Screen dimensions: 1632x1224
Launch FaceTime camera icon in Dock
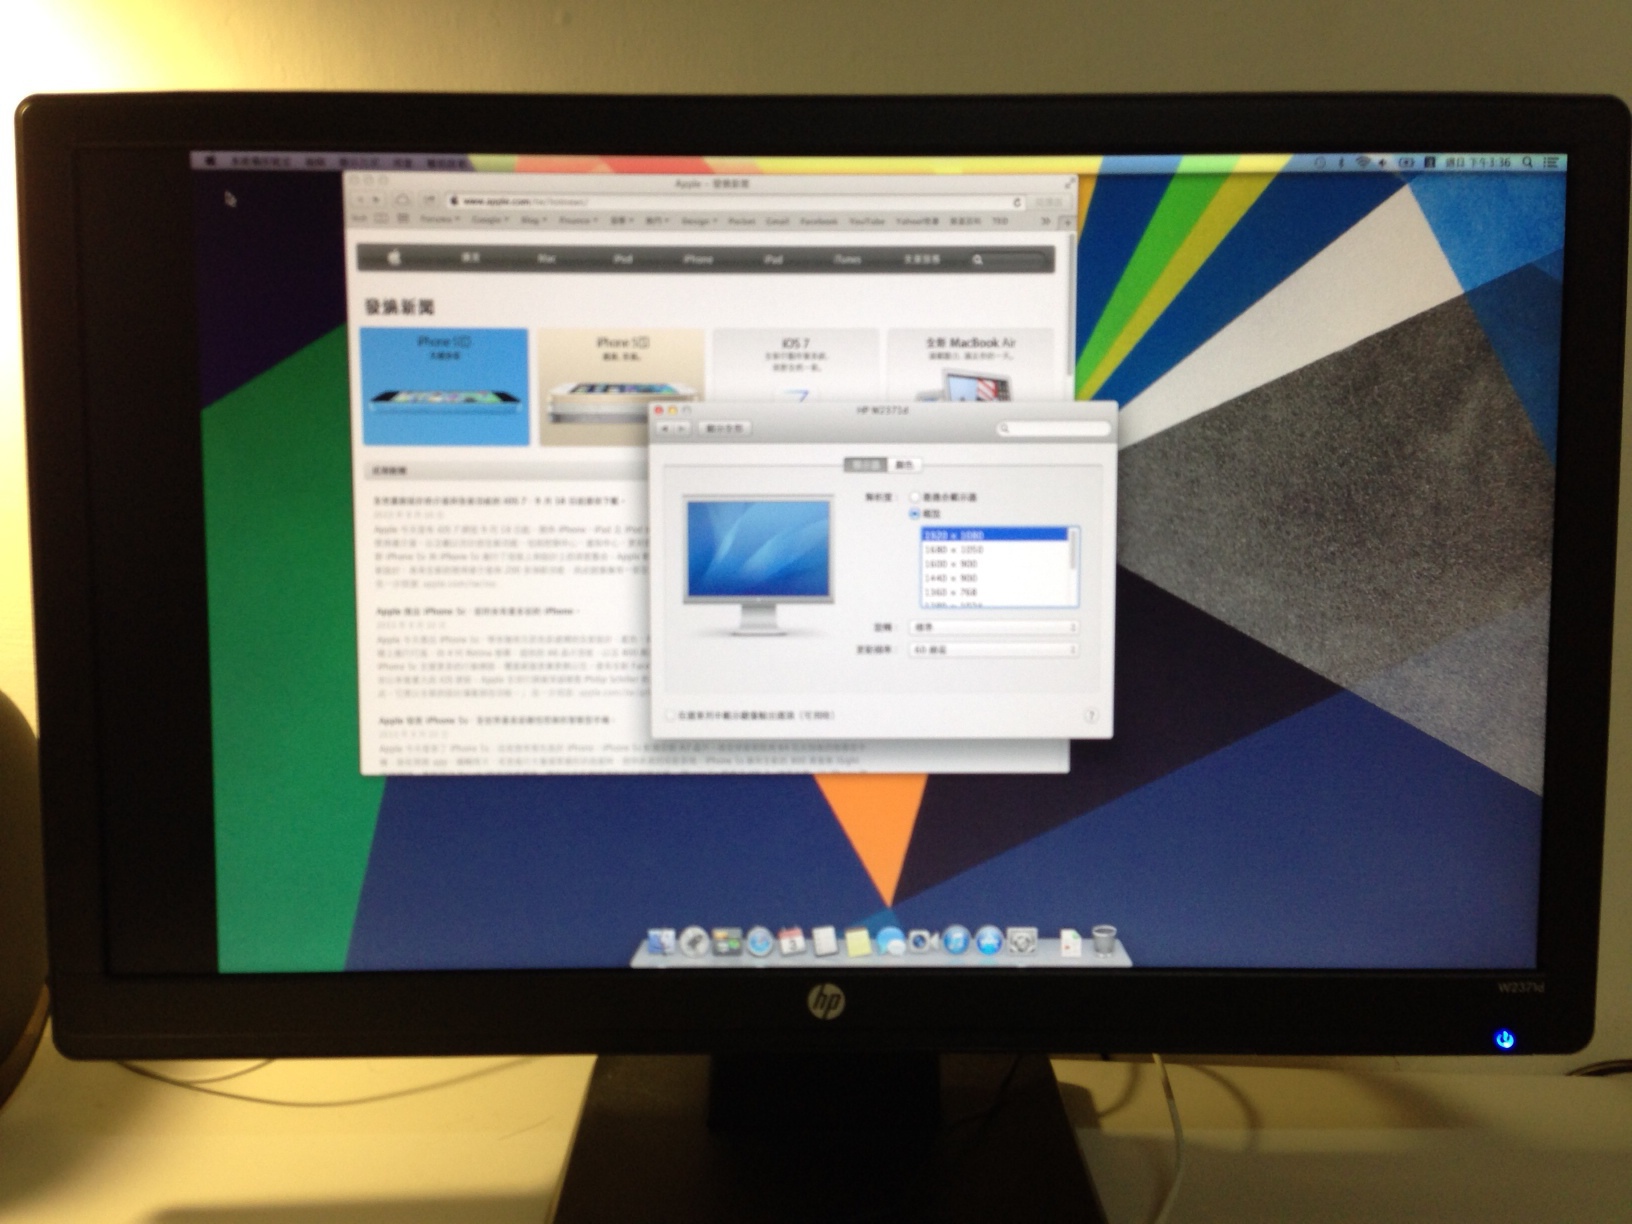tap(922, 941)
